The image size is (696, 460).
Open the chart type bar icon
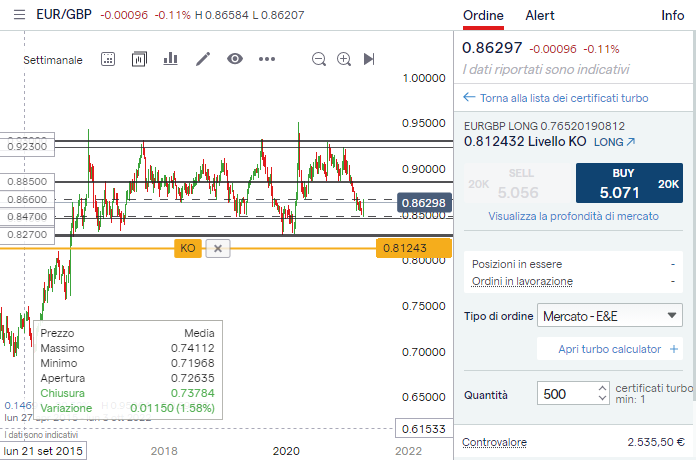coord(170,59)
